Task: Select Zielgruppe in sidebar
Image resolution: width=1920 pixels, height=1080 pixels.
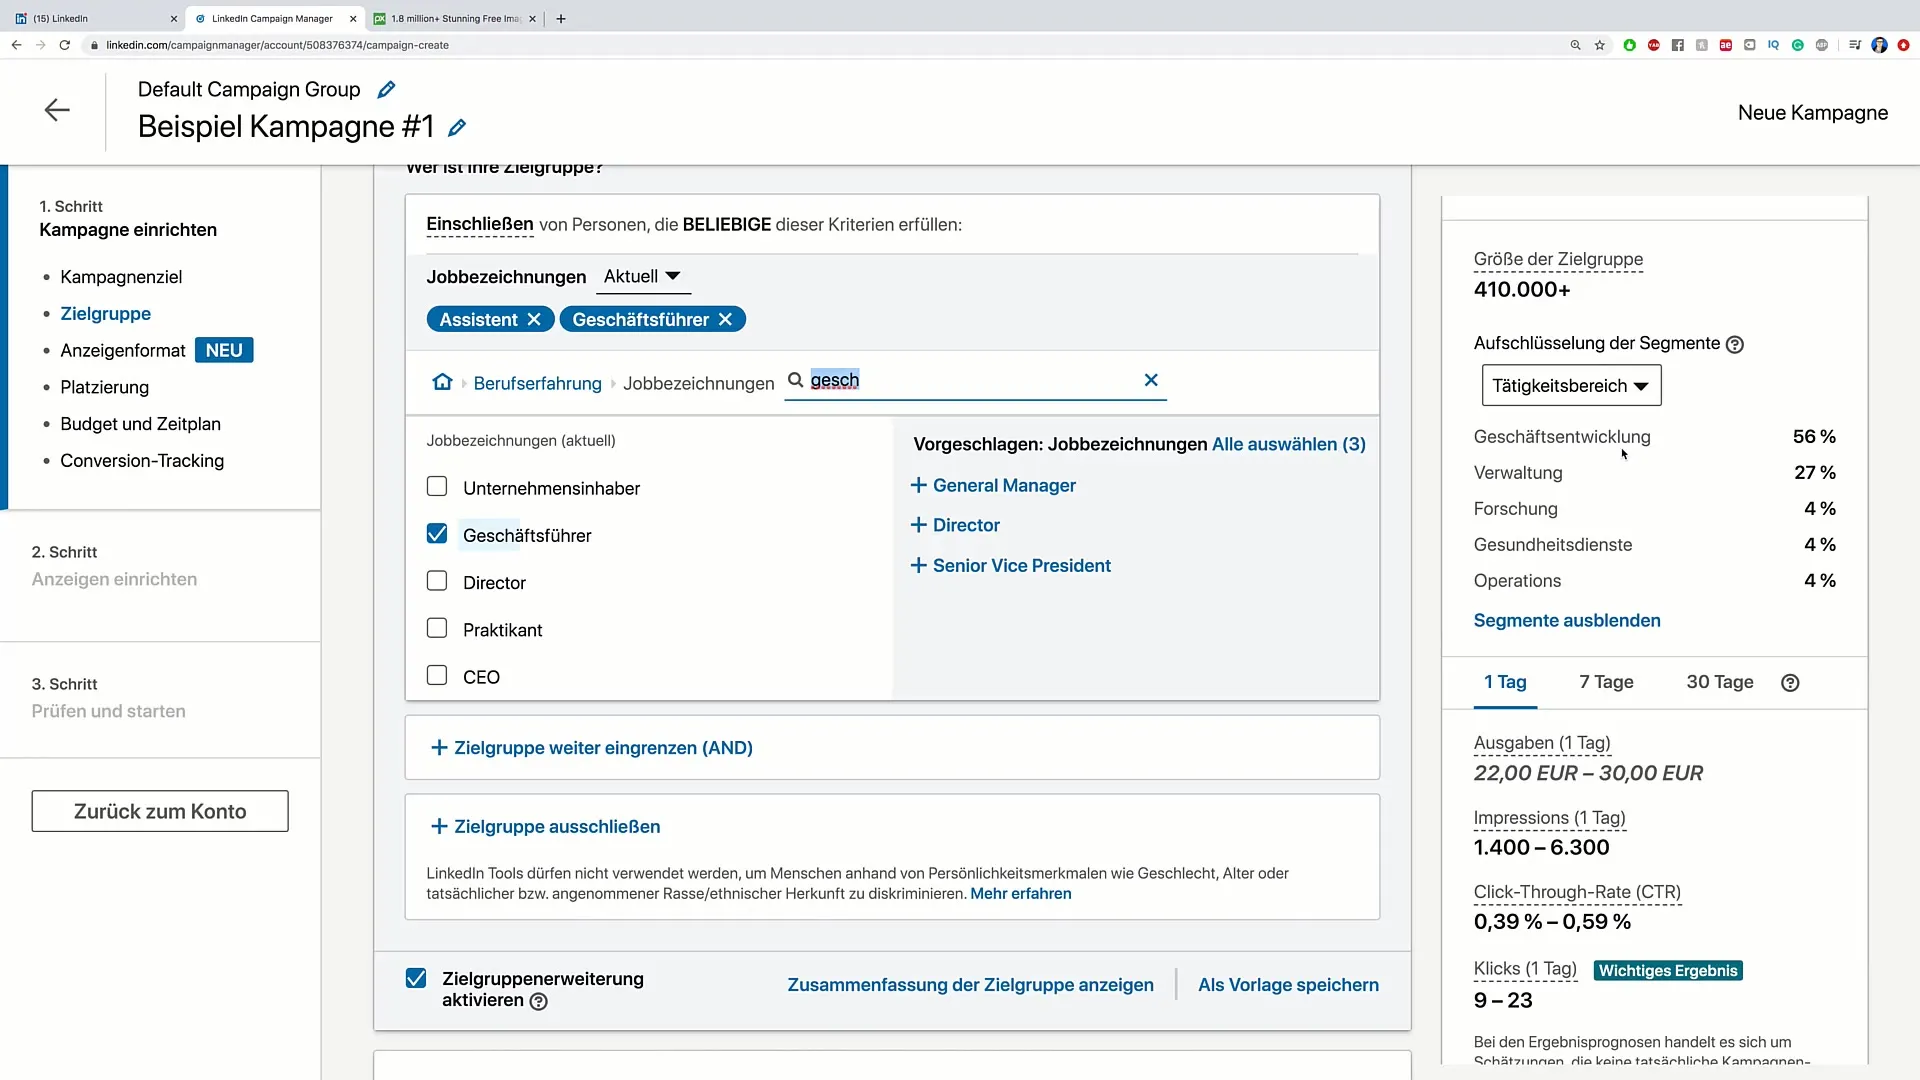Action: point(105,314)
